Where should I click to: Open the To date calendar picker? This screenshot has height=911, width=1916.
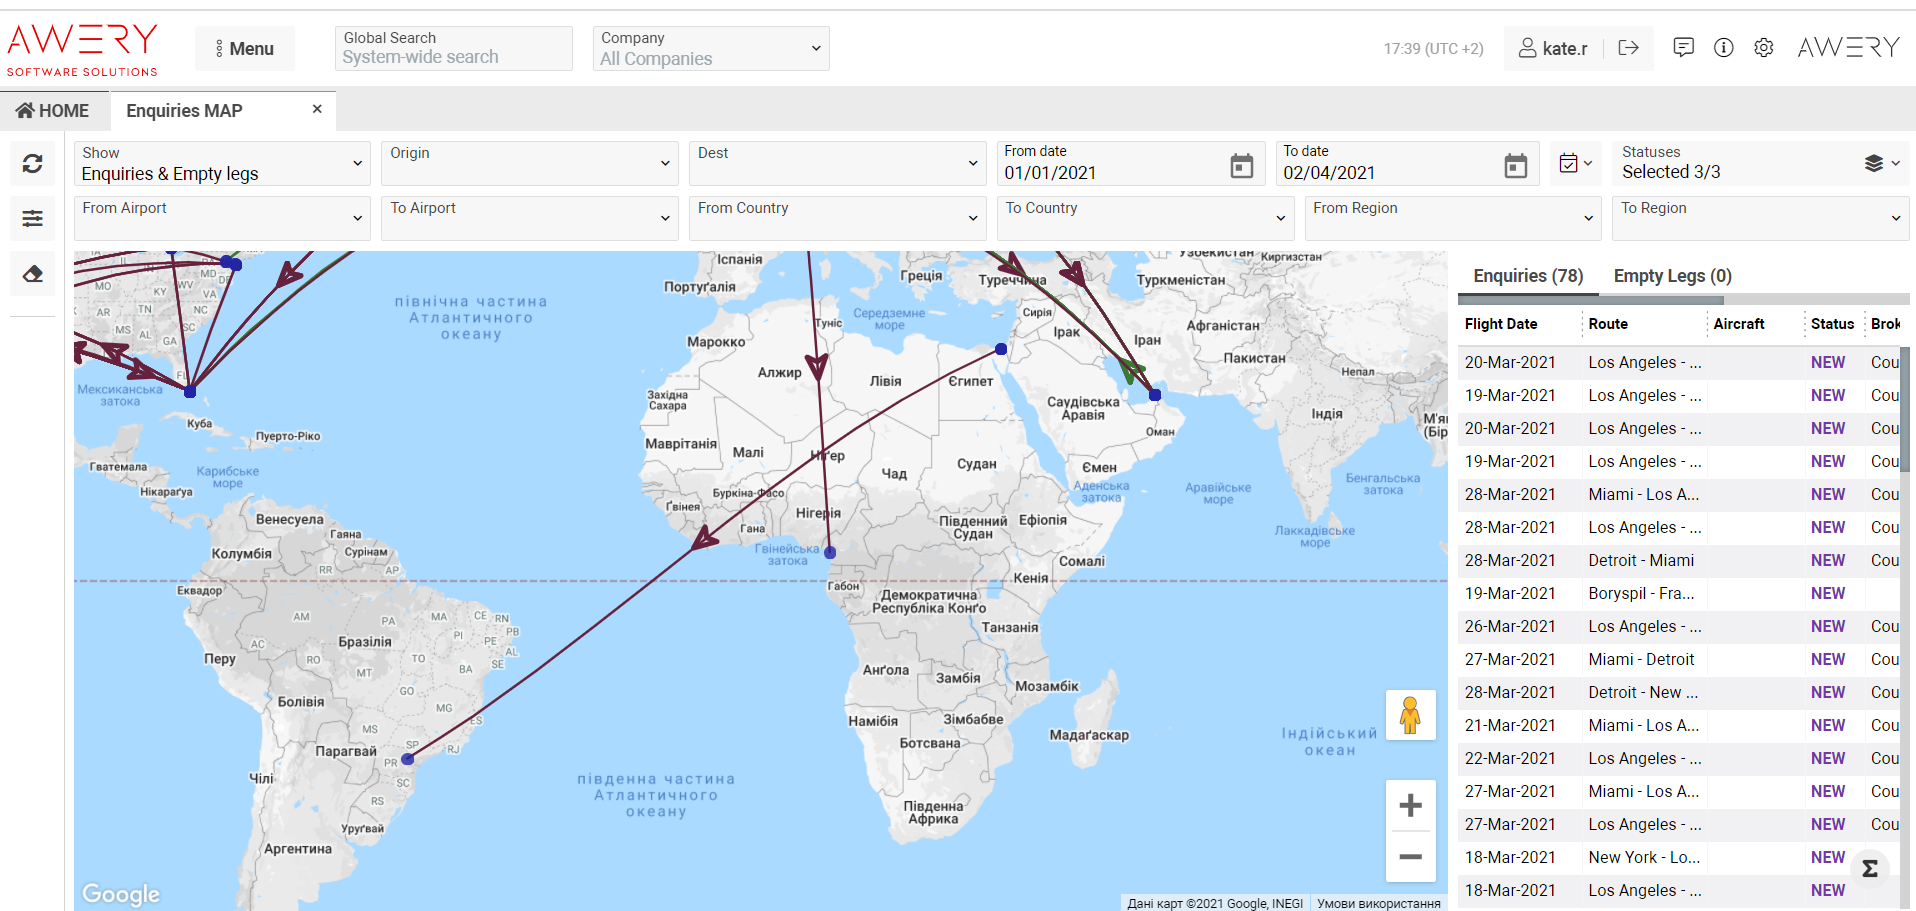pyautogui.click(x=1515, y=166)
